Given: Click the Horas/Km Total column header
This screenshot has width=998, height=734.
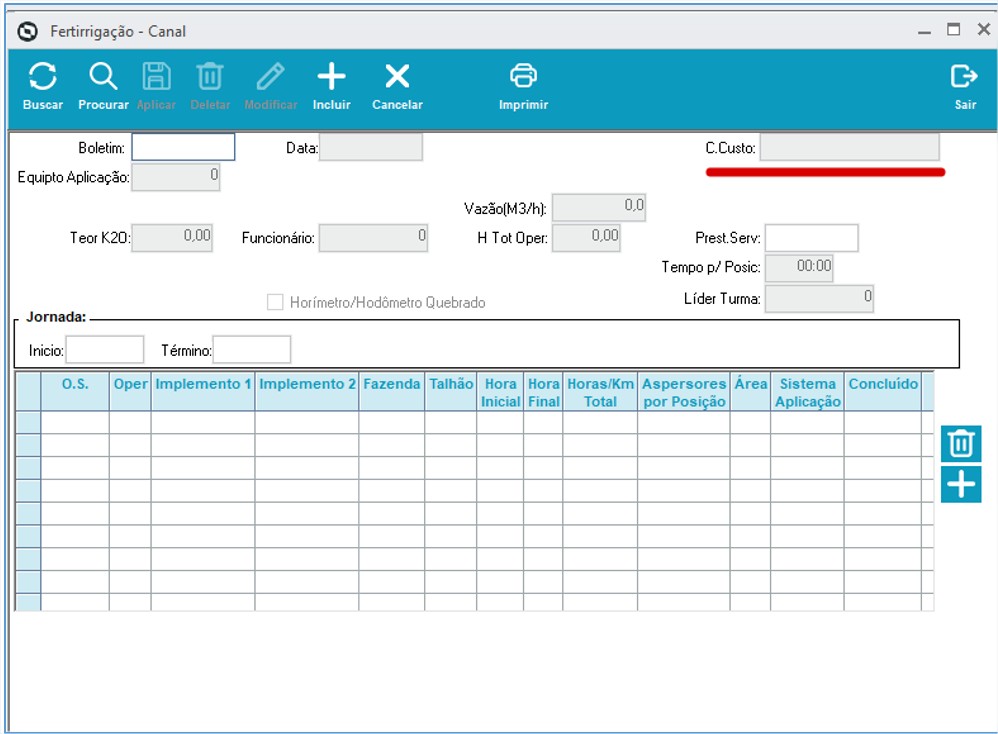Looking at the screenshot, I should tap(600, 392).
